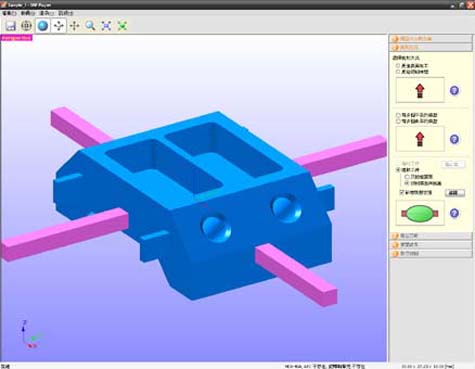The image size is (475, 369).
Task: Click the floppy disk save icon
Action: pyautogui.click(x=11, y=26)
